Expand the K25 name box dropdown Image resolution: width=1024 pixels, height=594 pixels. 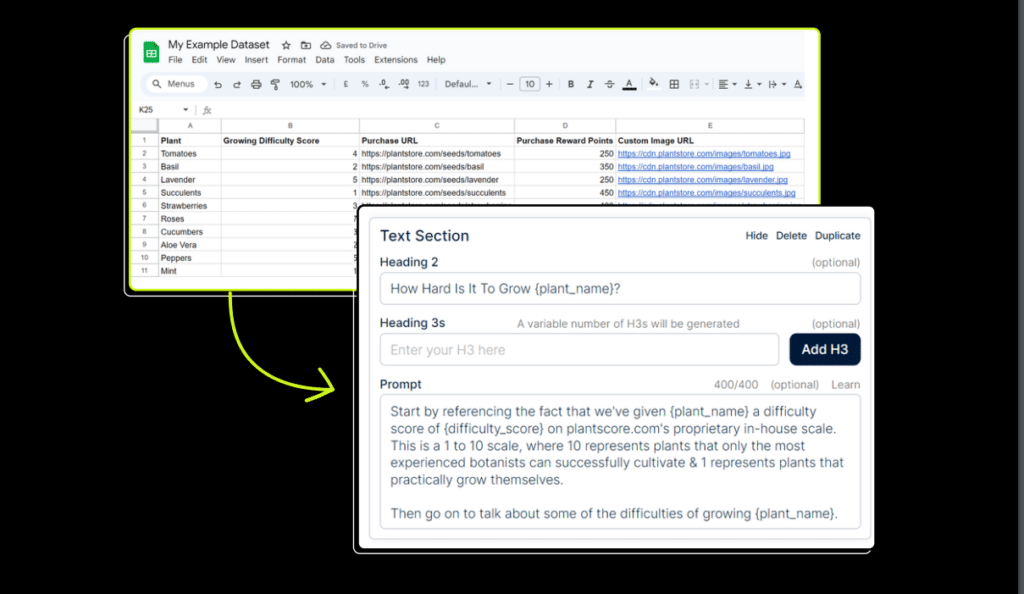tap(185, 110)
